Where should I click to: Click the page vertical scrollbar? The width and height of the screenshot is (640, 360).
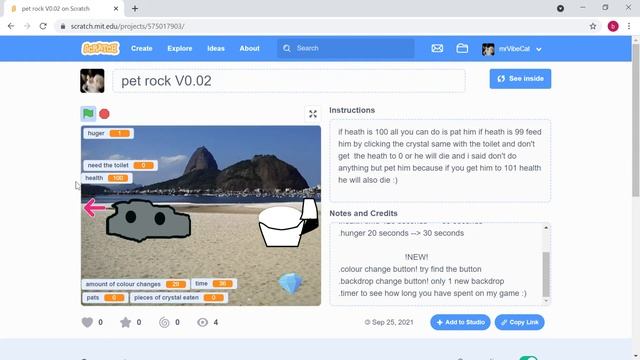point(636,120)
